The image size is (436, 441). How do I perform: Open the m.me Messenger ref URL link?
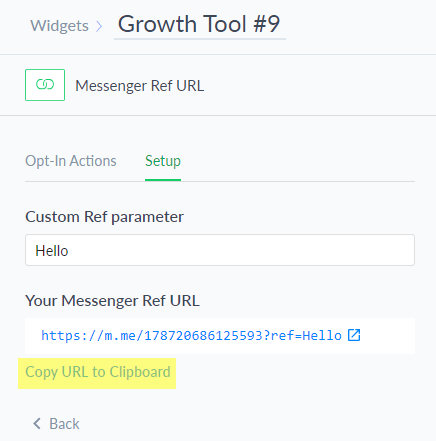(x=191, y=335)
